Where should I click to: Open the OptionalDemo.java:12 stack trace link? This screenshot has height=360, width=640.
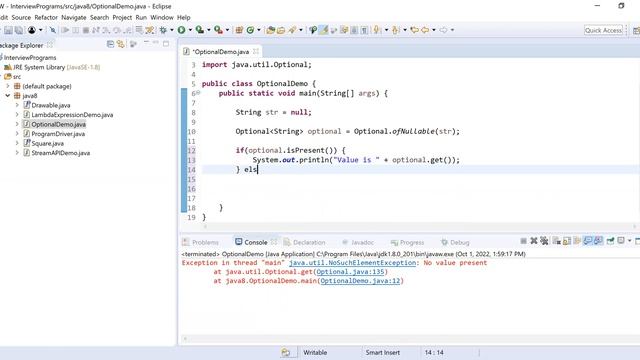360,281
